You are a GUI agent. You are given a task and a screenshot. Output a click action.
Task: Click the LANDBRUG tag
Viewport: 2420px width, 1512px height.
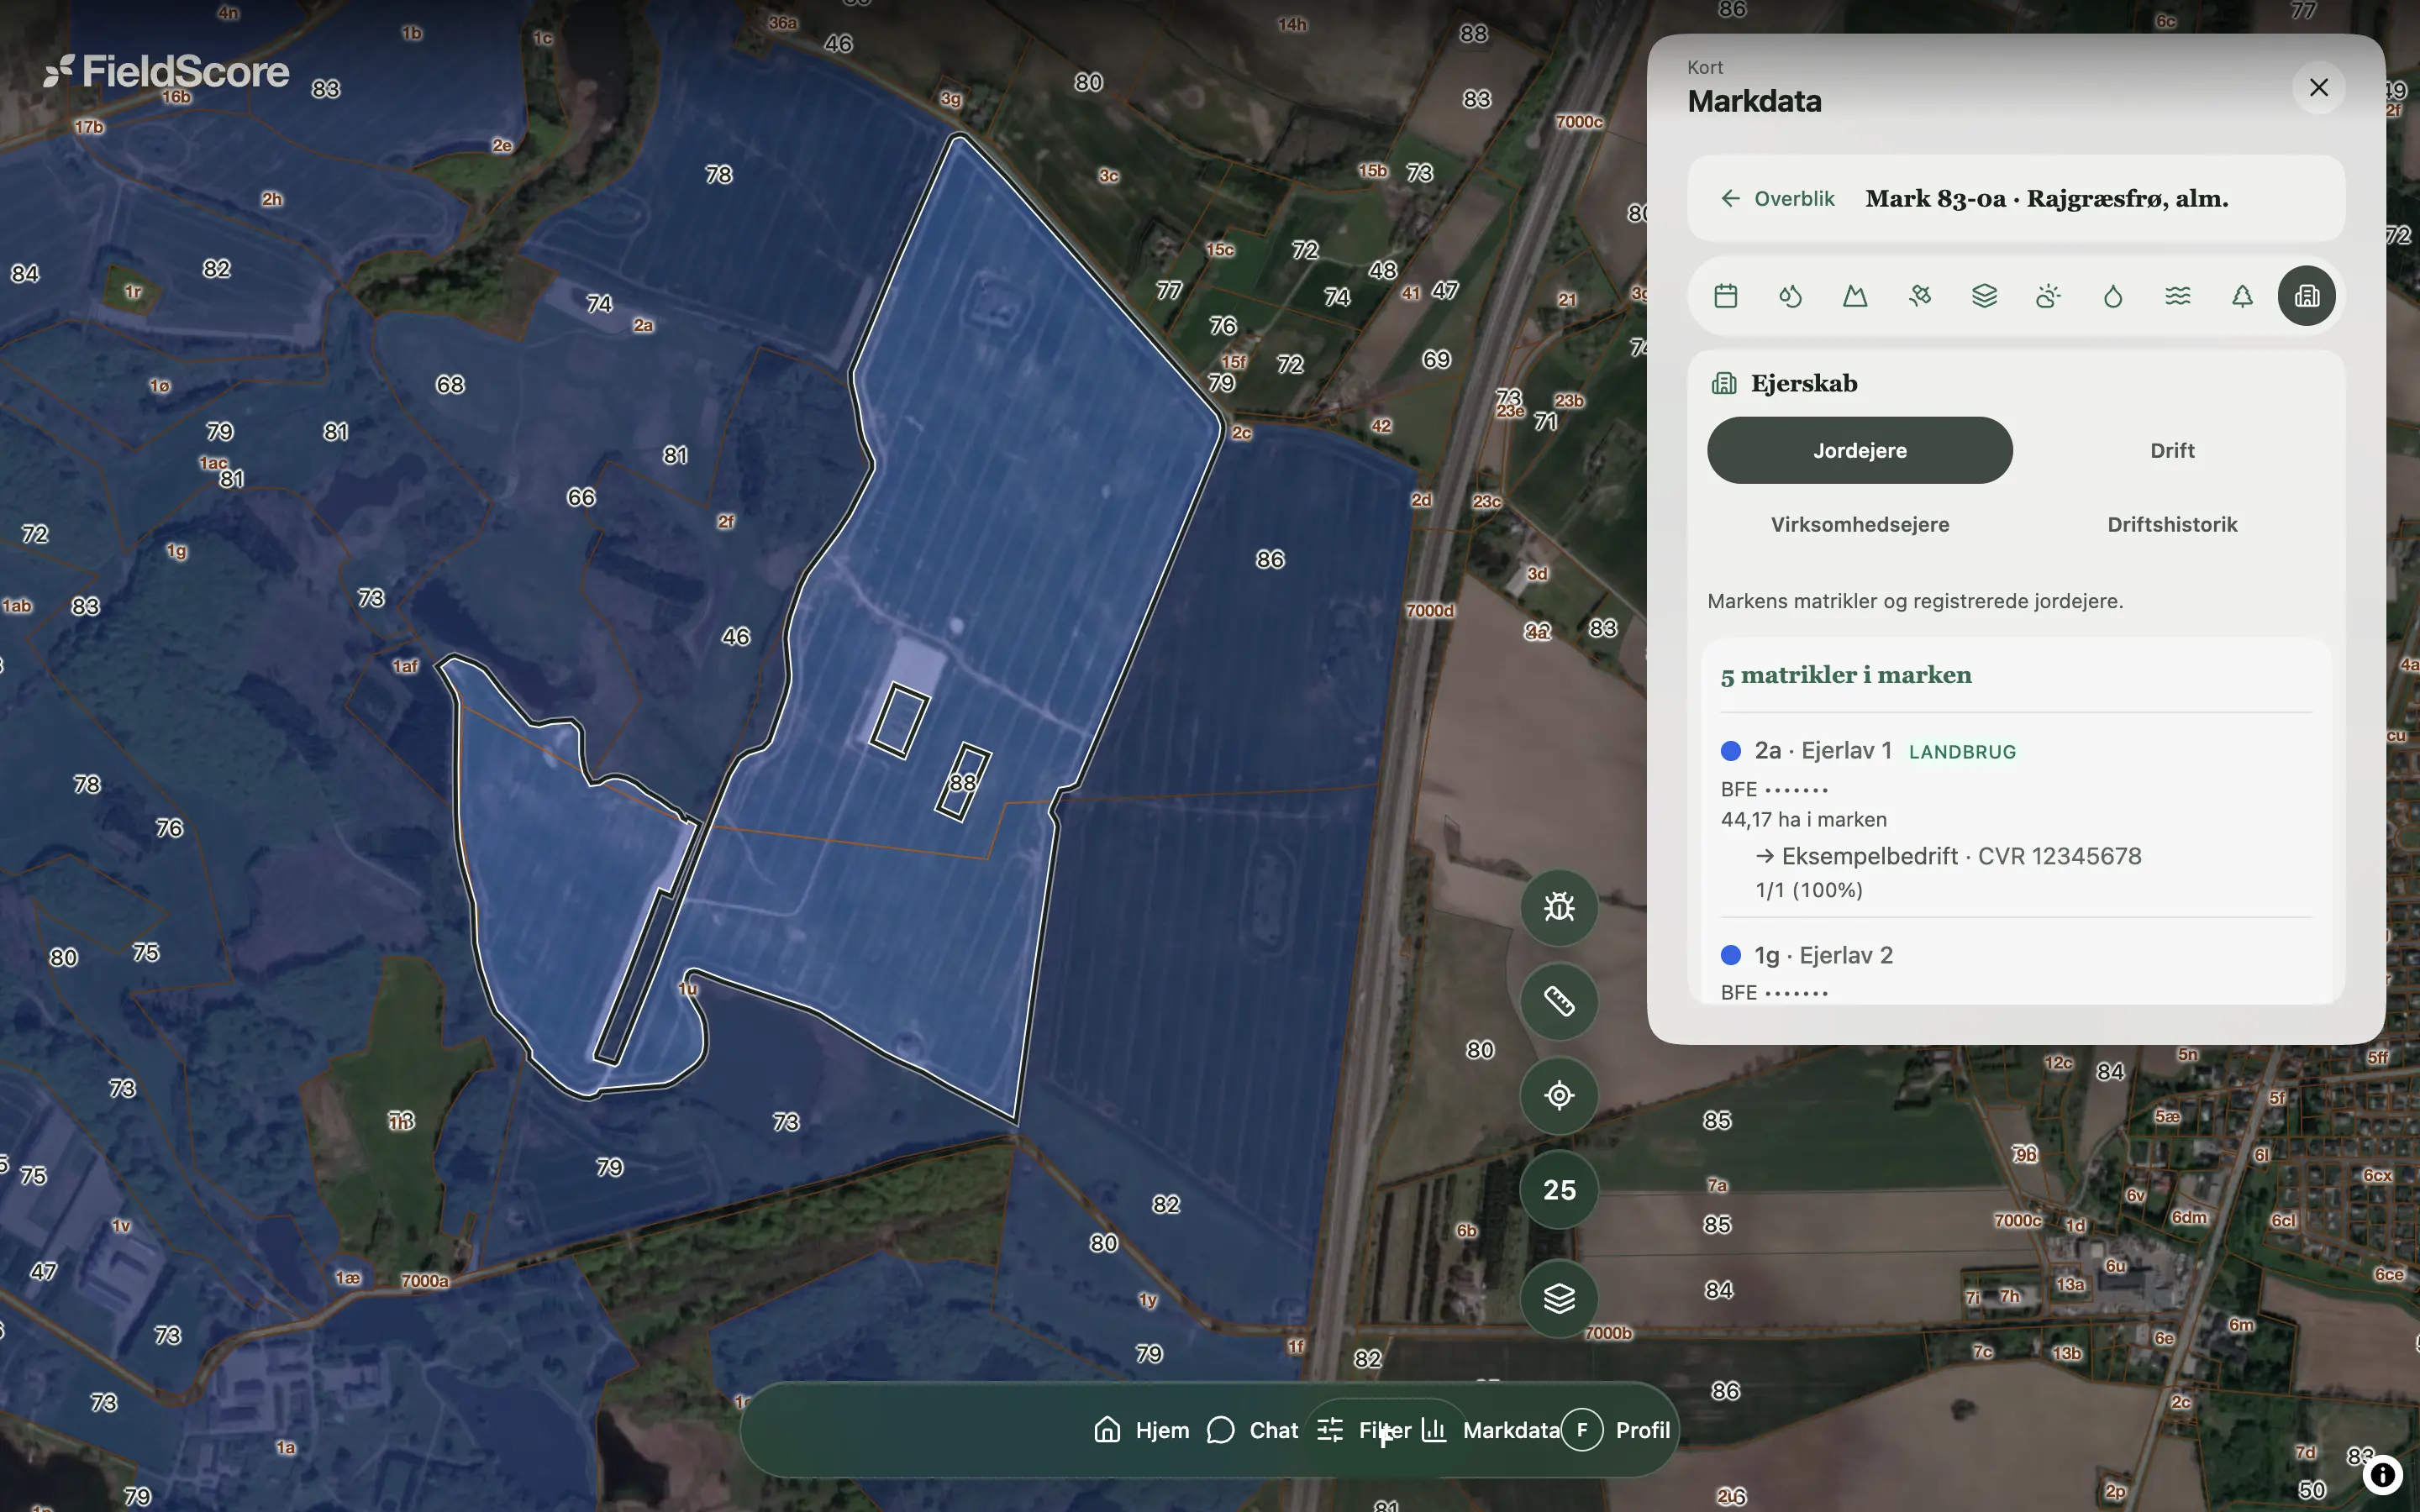click(x=1962, y=752)
